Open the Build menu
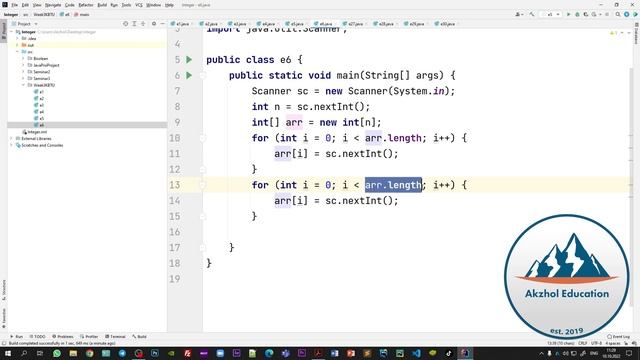 click(x=102, y=5)
